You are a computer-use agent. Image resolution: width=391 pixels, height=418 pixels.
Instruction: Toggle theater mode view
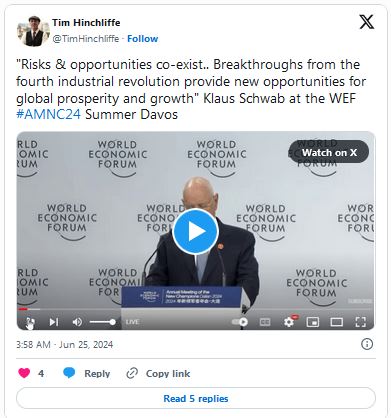337,322
